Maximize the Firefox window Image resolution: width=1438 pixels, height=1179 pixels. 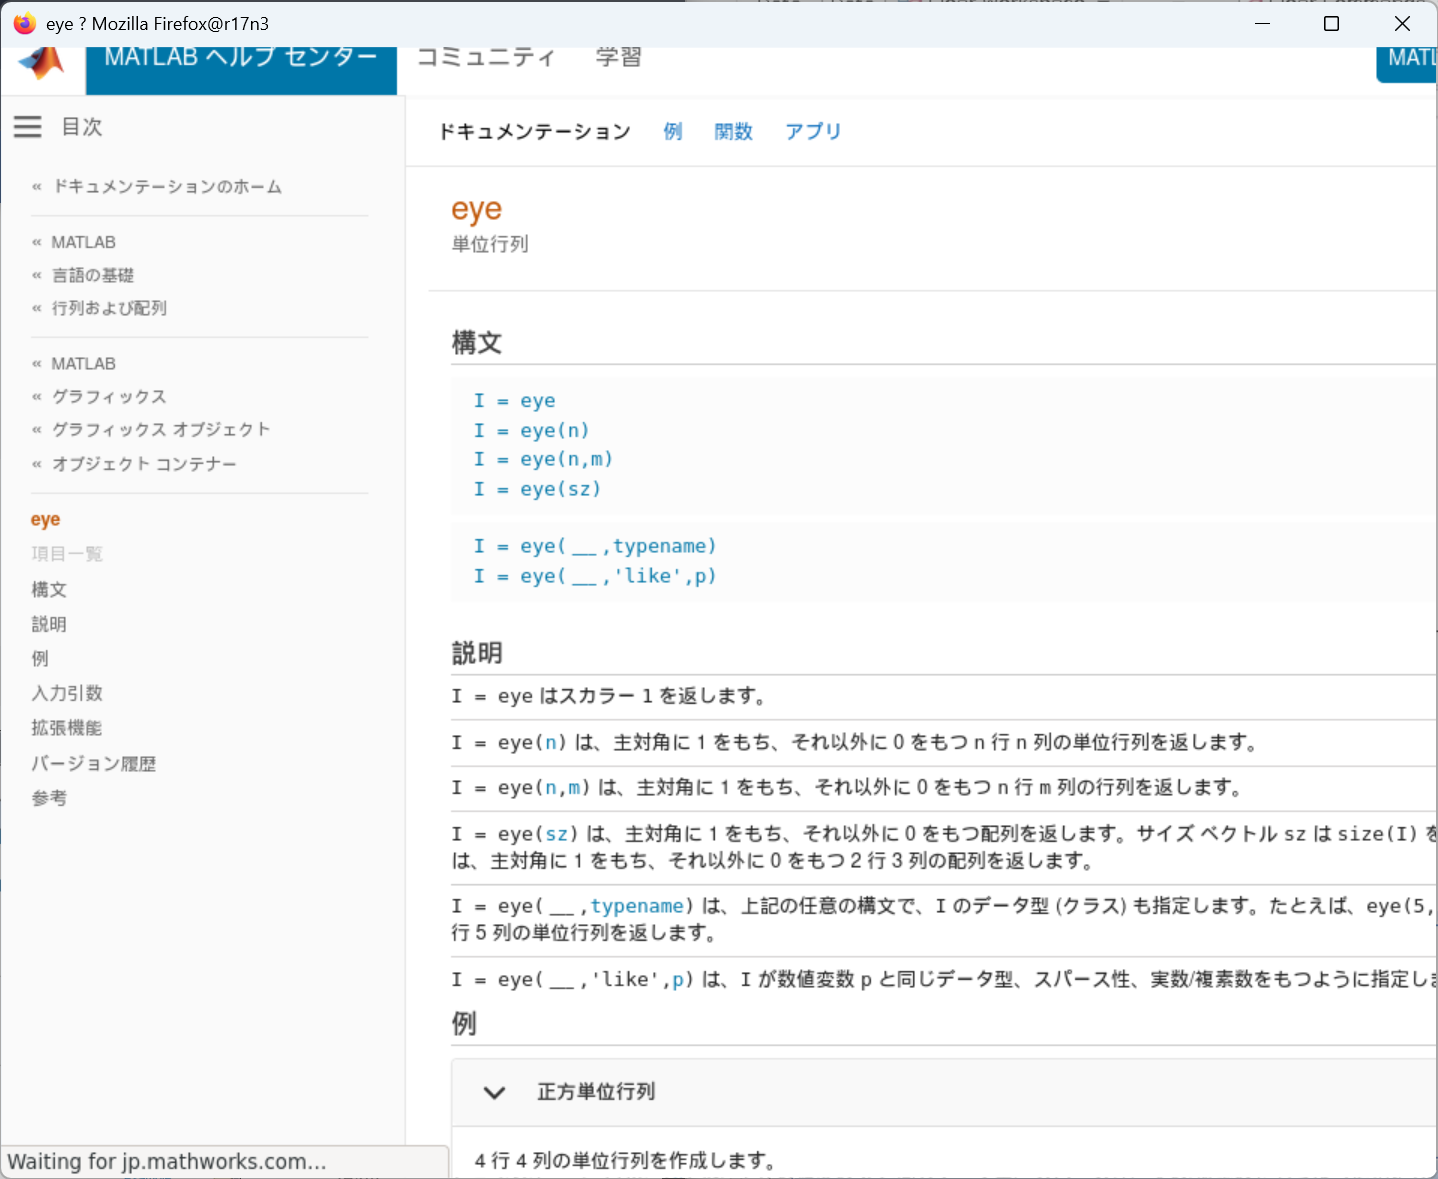[x=1331, y=23]
